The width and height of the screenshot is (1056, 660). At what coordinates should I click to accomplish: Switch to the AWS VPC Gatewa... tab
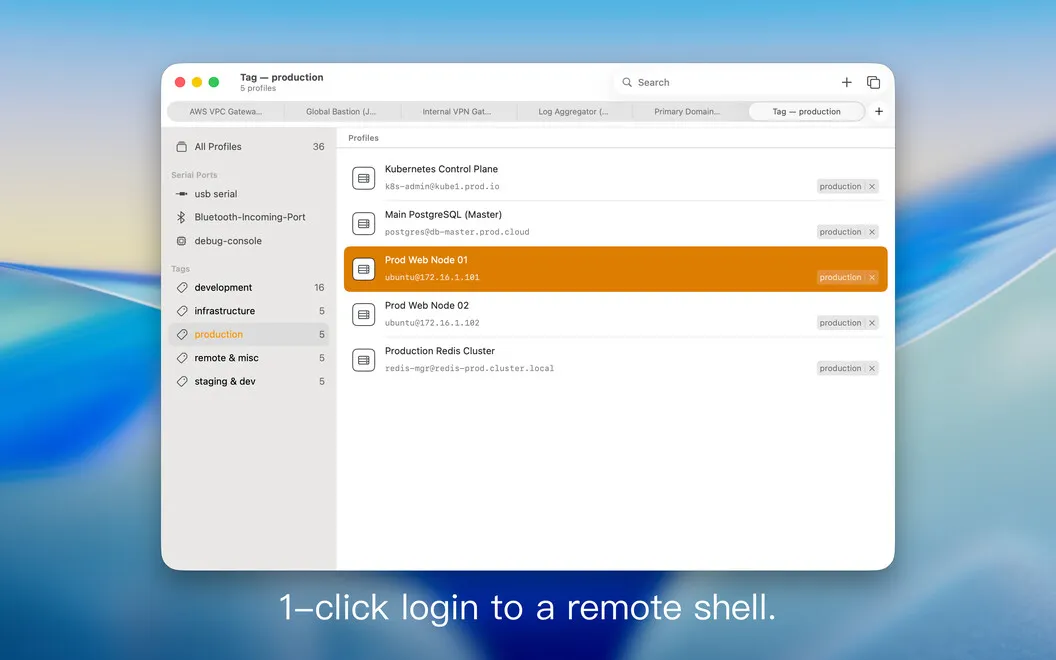(226, 112)
